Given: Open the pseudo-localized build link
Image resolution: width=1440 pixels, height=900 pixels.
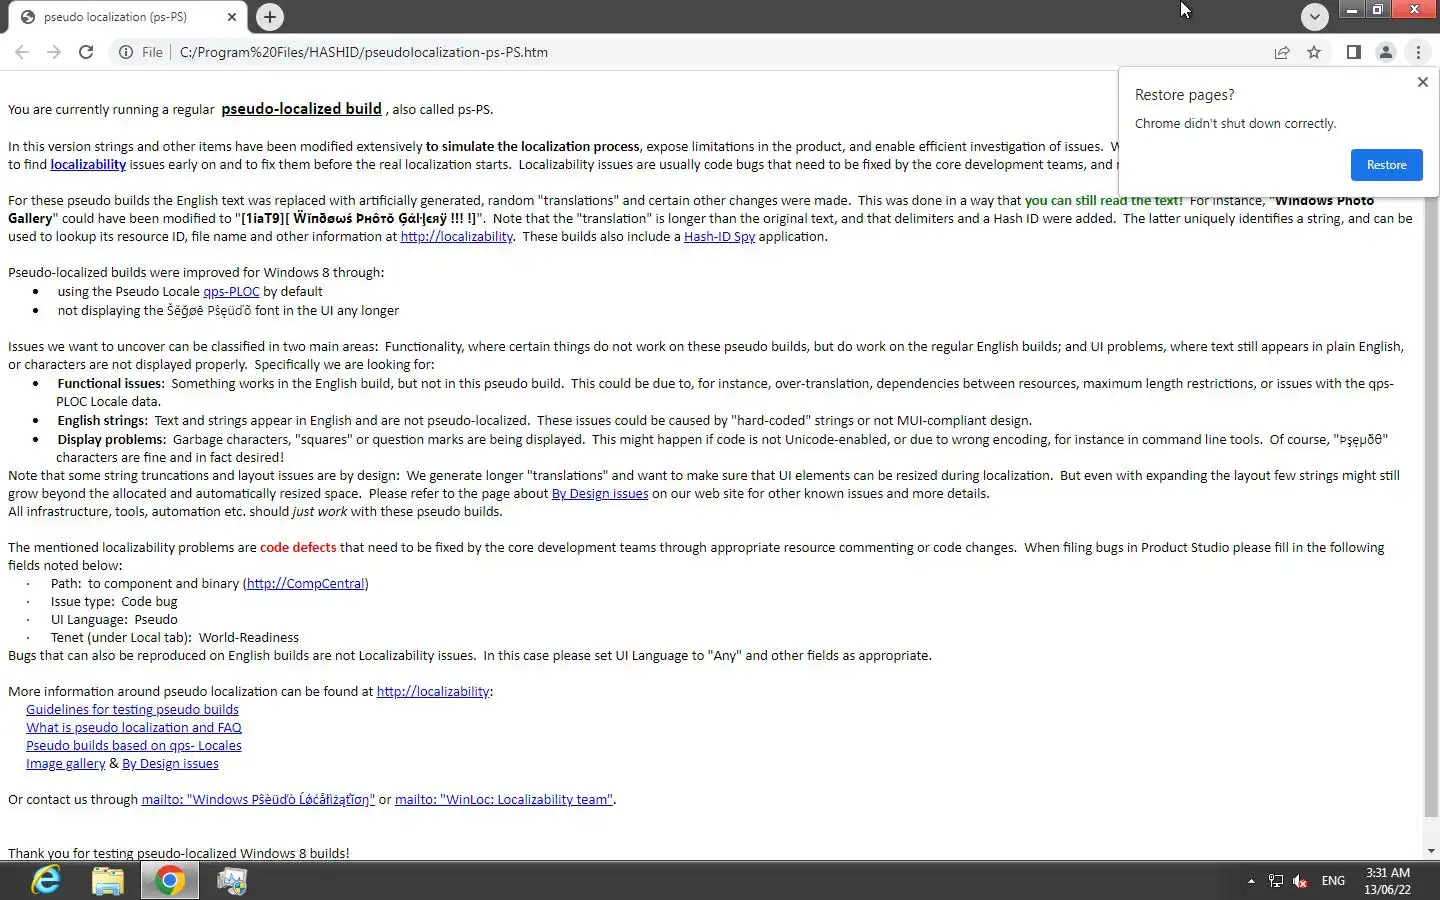Looking at the screenshot, I should (301, 109).
